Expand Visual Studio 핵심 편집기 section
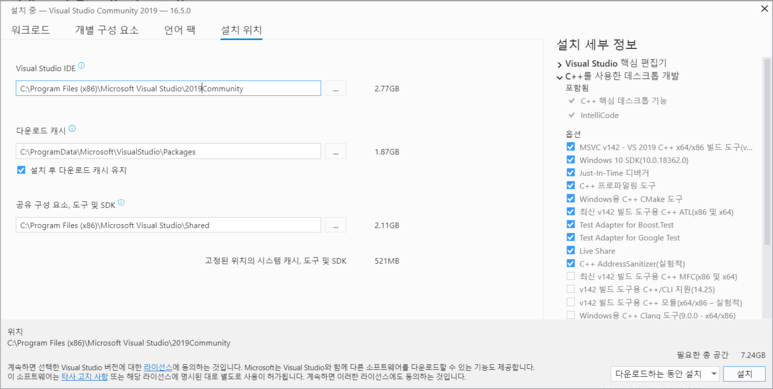 [x=560, y=64]
